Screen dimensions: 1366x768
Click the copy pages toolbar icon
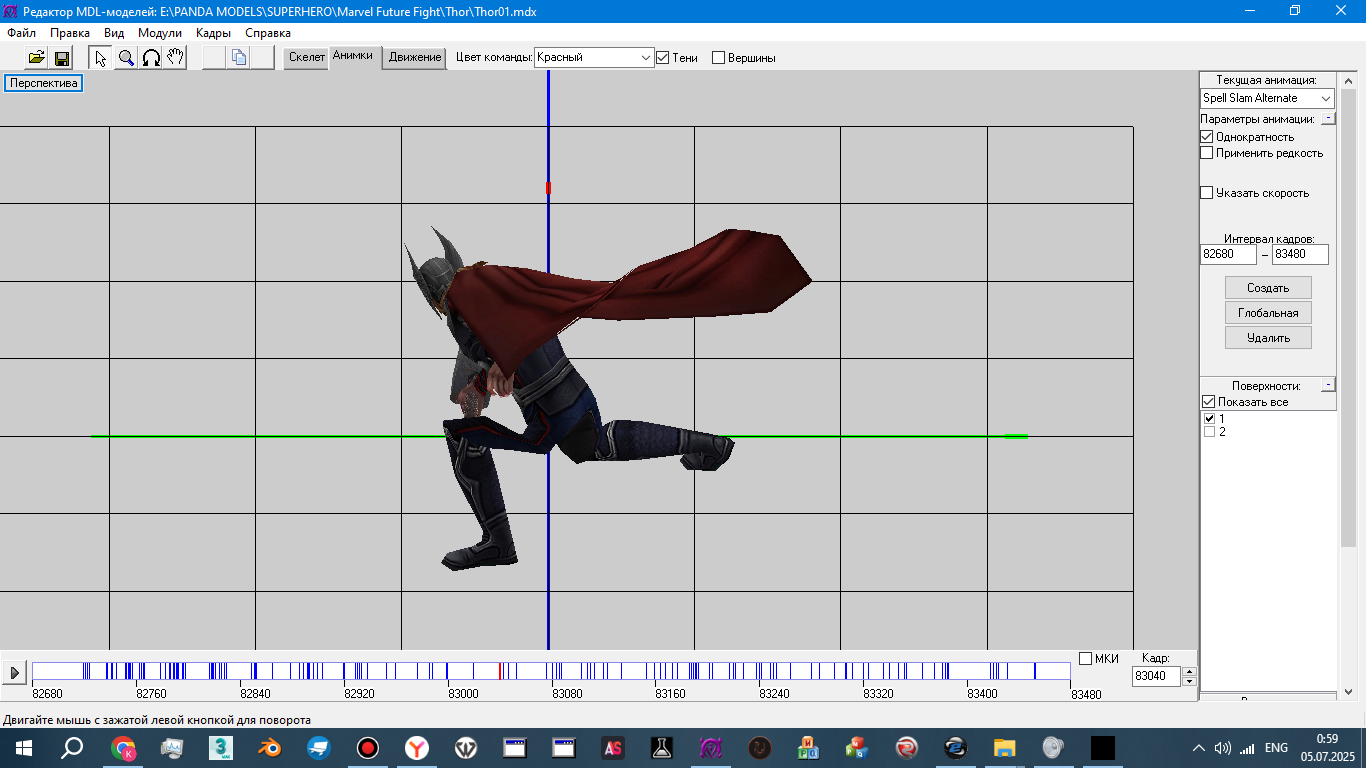239,58
